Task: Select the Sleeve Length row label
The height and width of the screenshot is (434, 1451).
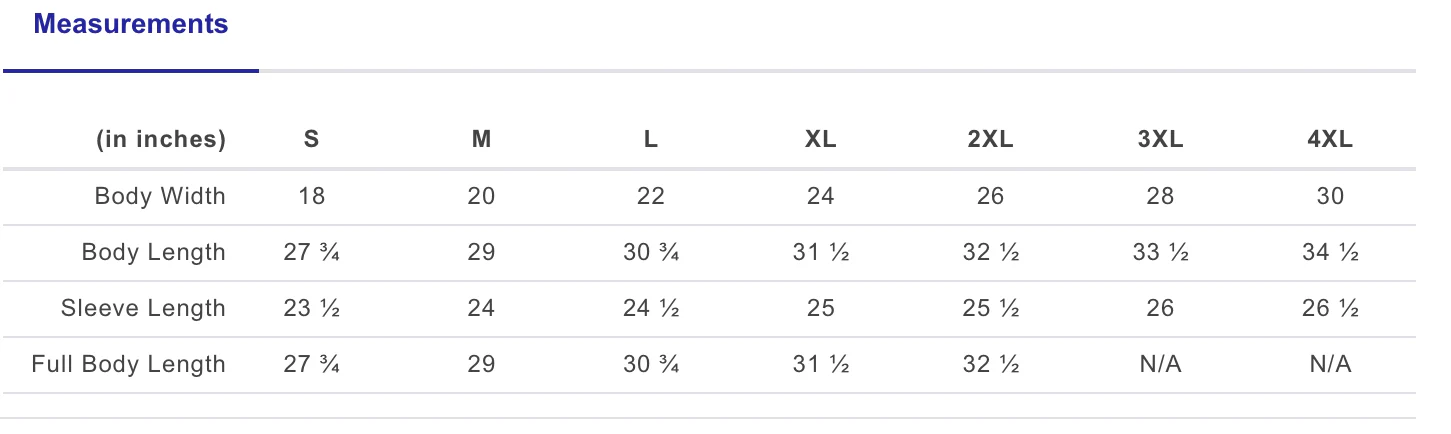Action: point(143,308)
